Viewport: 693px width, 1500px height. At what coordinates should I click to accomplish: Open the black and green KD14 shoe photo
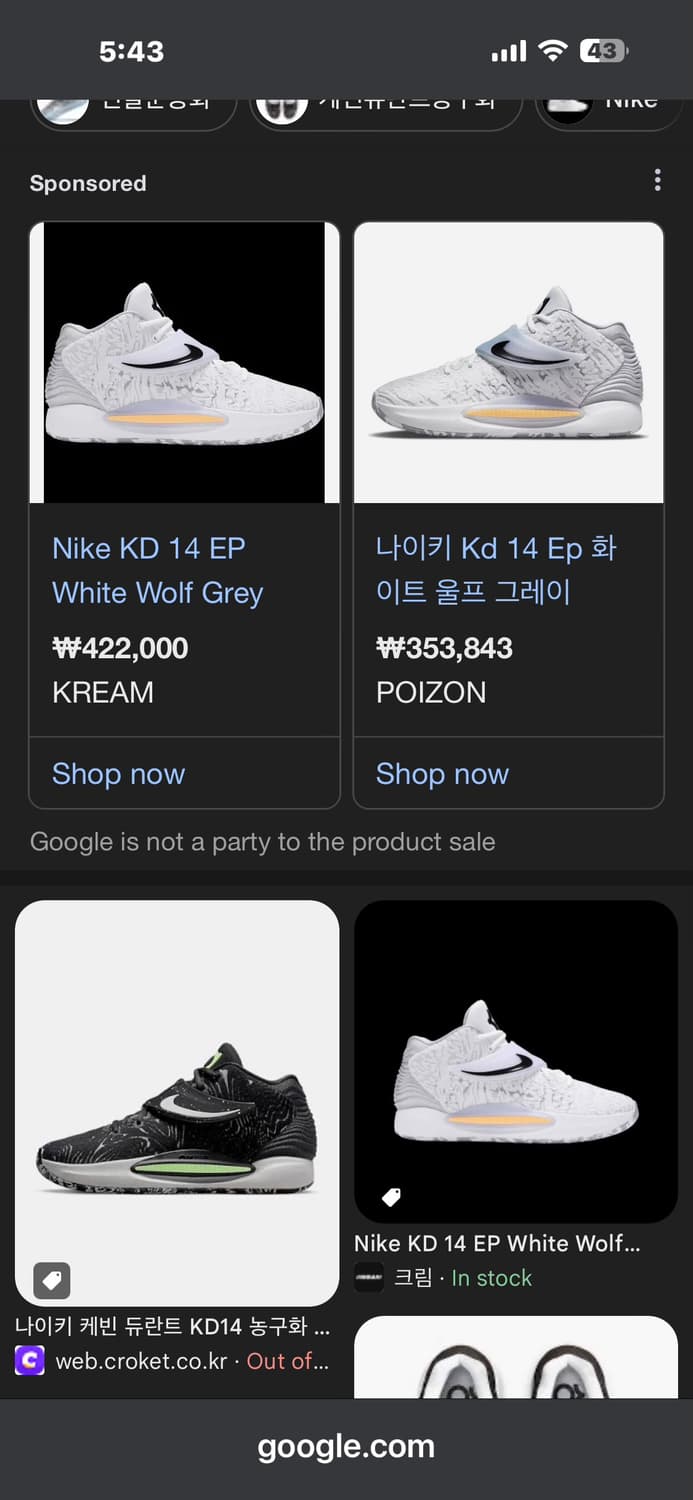pyautogui.click(x=177, y=1103)
